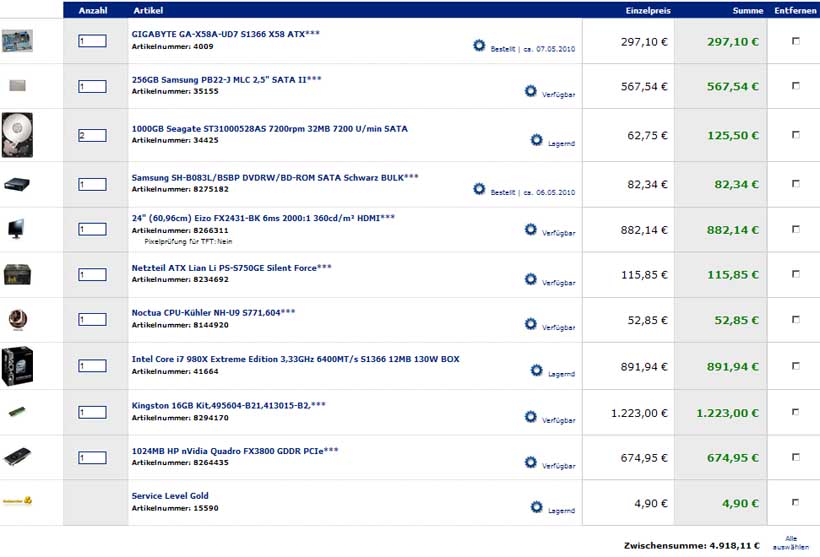Click availability gear icon for Intel Core i7 980X
Image resolution: width=820 pixels, height=557 pixels.
(537, 370)
